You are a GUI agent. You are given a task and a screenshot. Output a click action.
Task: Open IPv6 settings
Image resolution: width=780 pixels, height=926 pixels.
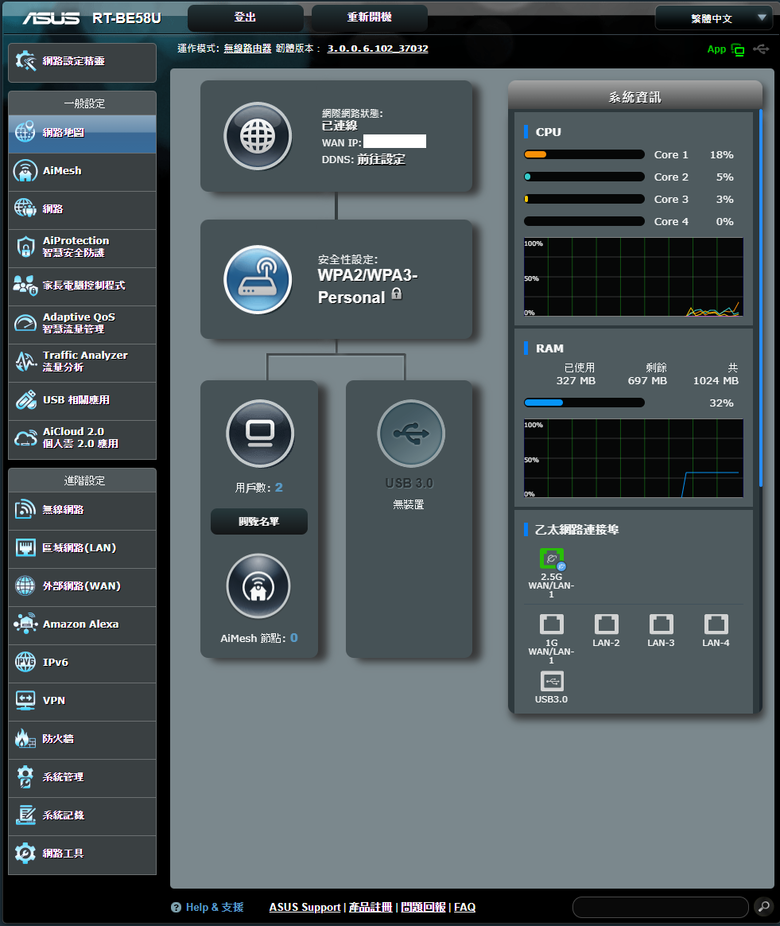tap(82, 663)
